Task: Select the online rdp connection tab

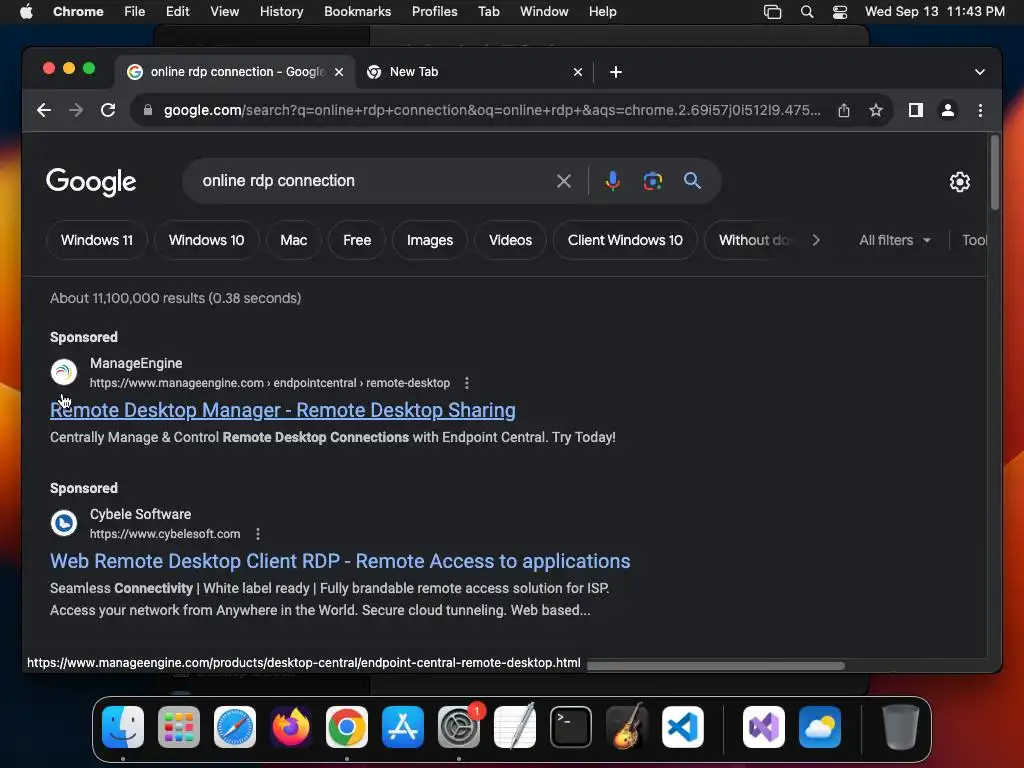Action: coord(235,72)
